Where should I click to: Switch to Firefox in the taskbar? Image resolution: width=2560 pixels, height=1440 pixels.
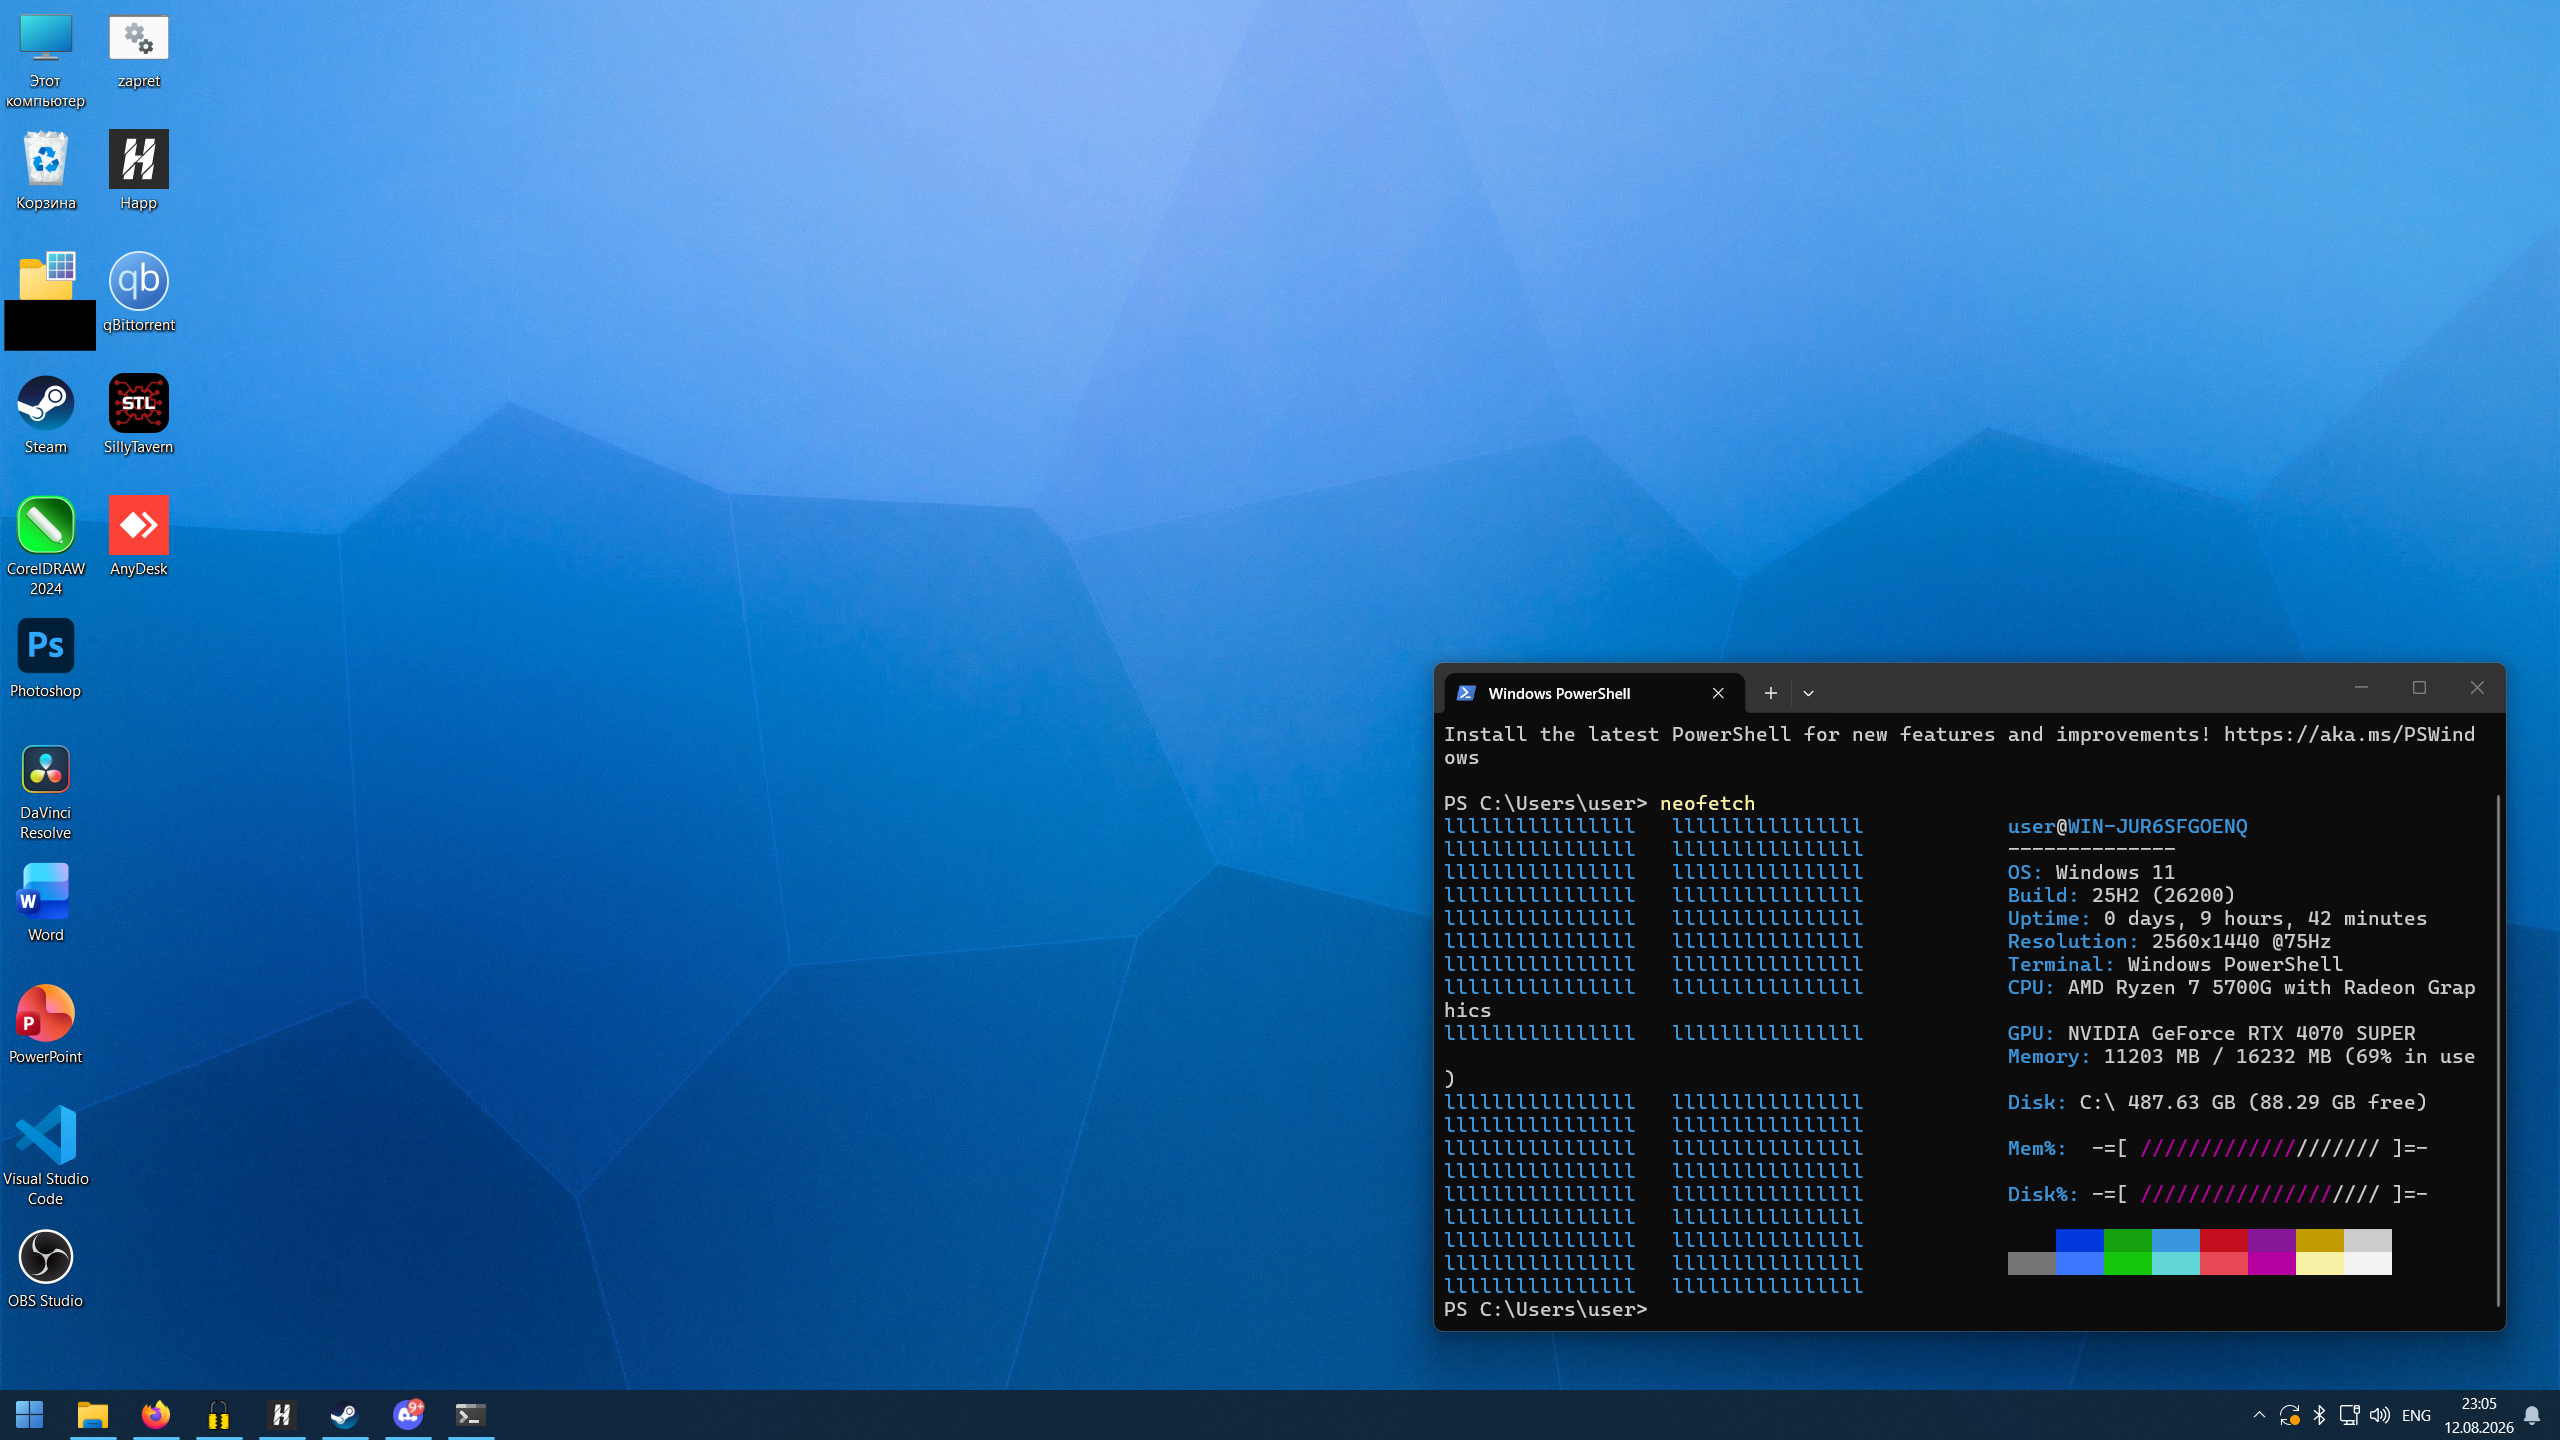(x=155, y=1415)
